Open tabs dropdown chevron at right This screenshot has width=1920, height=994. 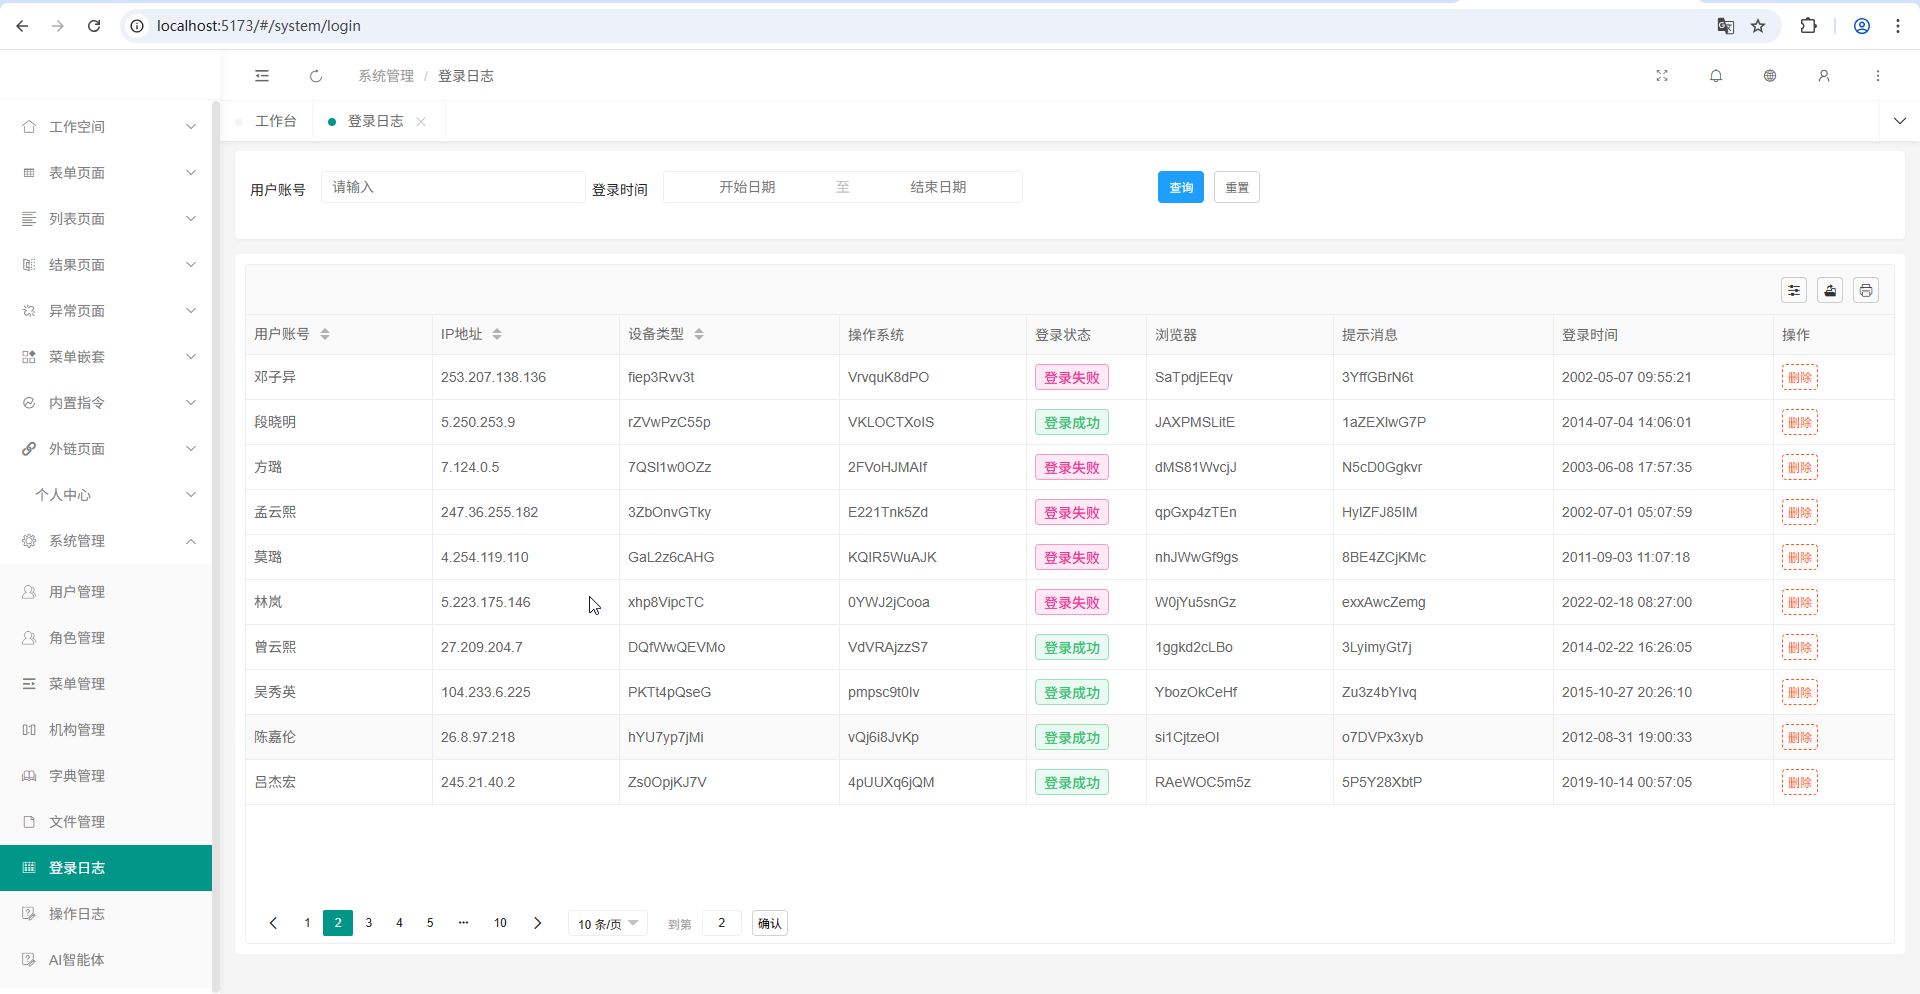pos(1899,121)
